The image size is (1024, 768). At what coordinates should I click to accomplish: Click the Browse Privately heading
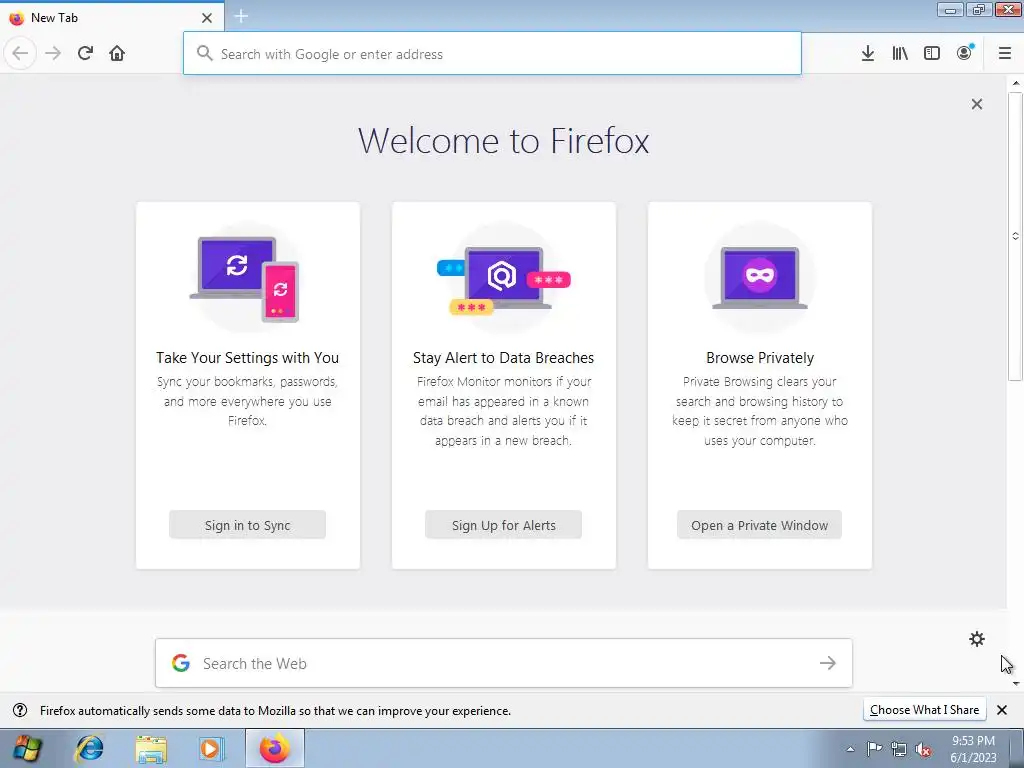pyautogui.click(x=760, y=358)
